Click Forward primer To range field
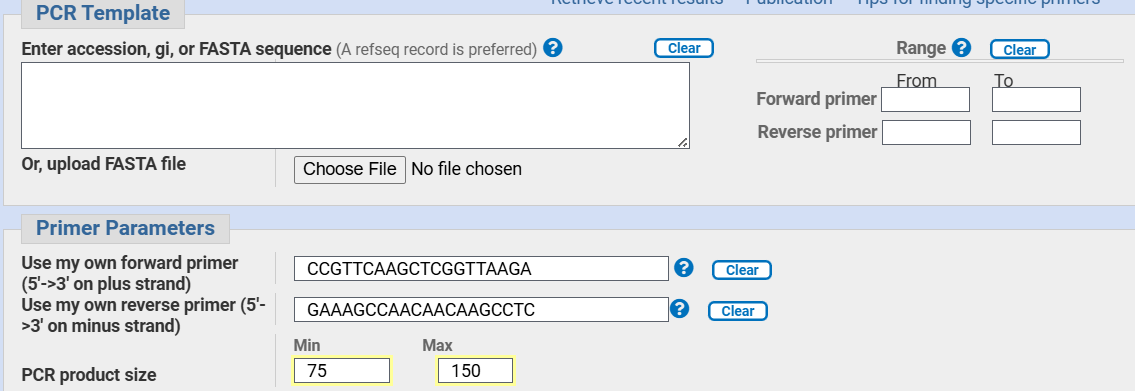The width and height of the screenshot is (1135, 391). pos(1037,100)
